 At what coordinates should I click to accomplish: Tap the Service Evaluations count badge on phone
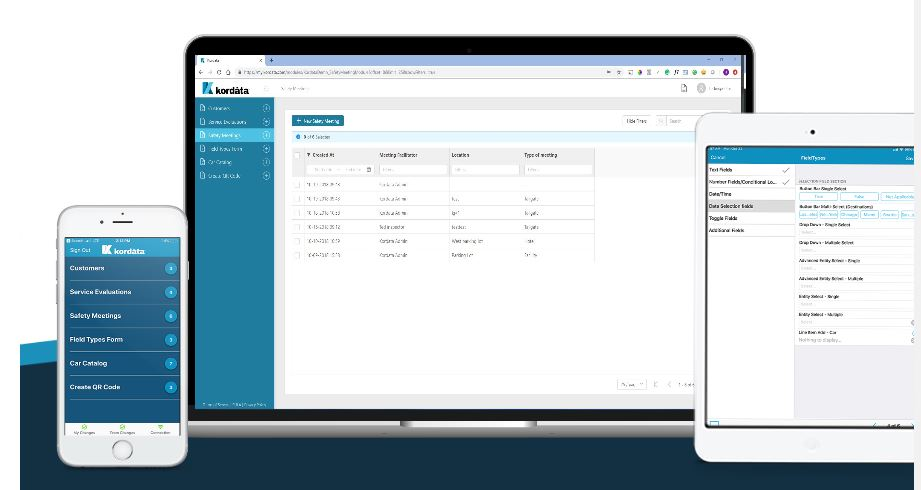click(170, 292)
